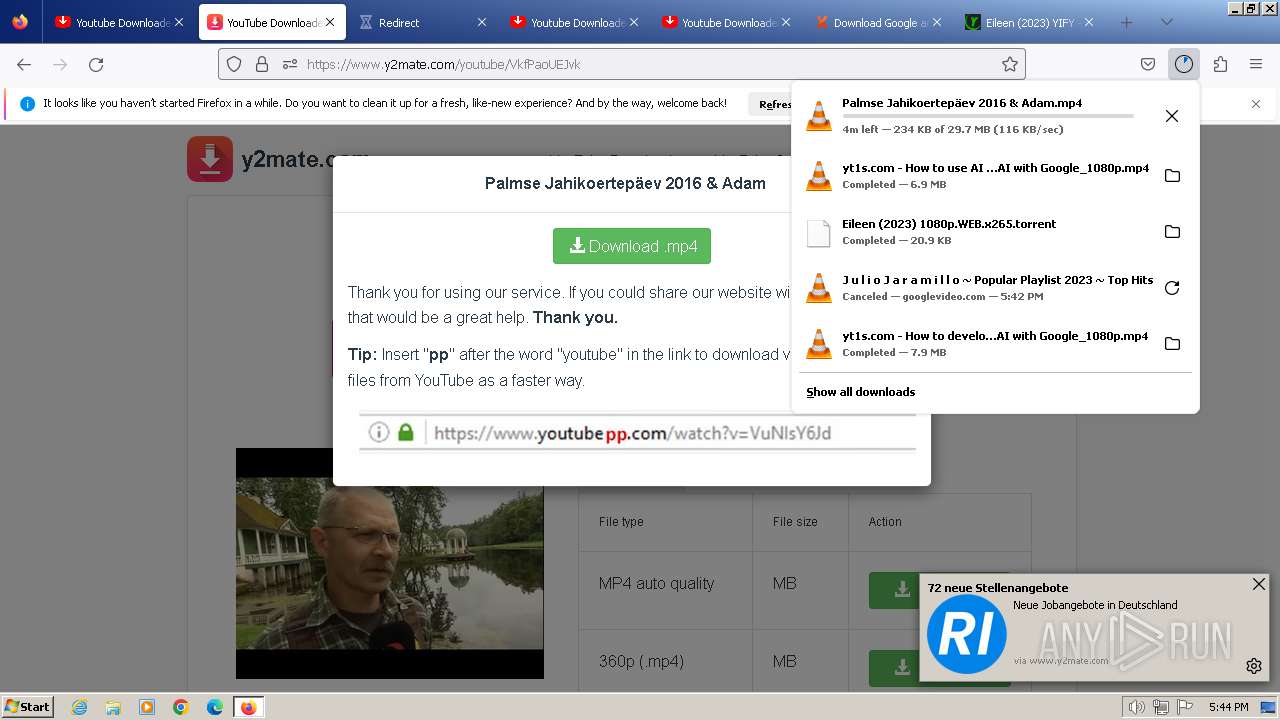1280x720 pixels.
Task: Click the video thumbnail preview
Action: 390,564
